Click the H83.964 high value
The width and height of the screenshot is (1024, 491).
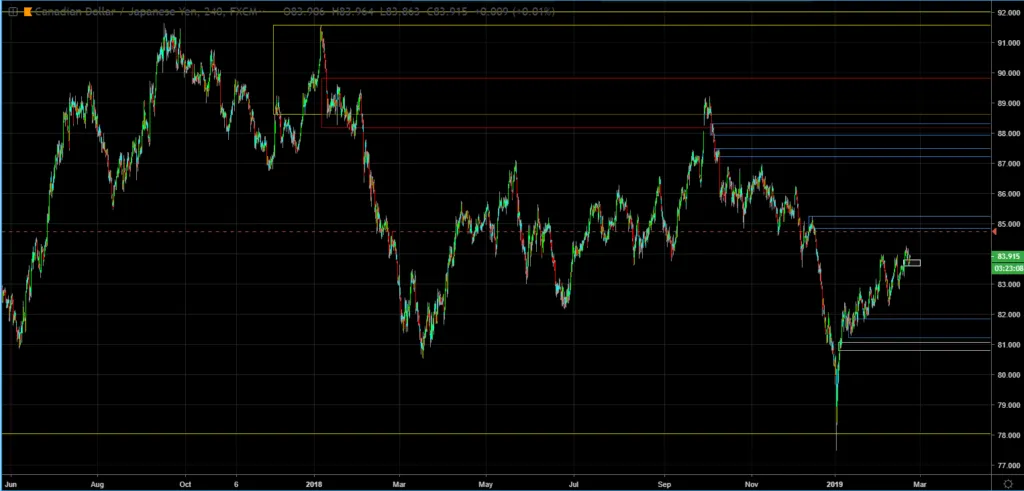(353, 12)
